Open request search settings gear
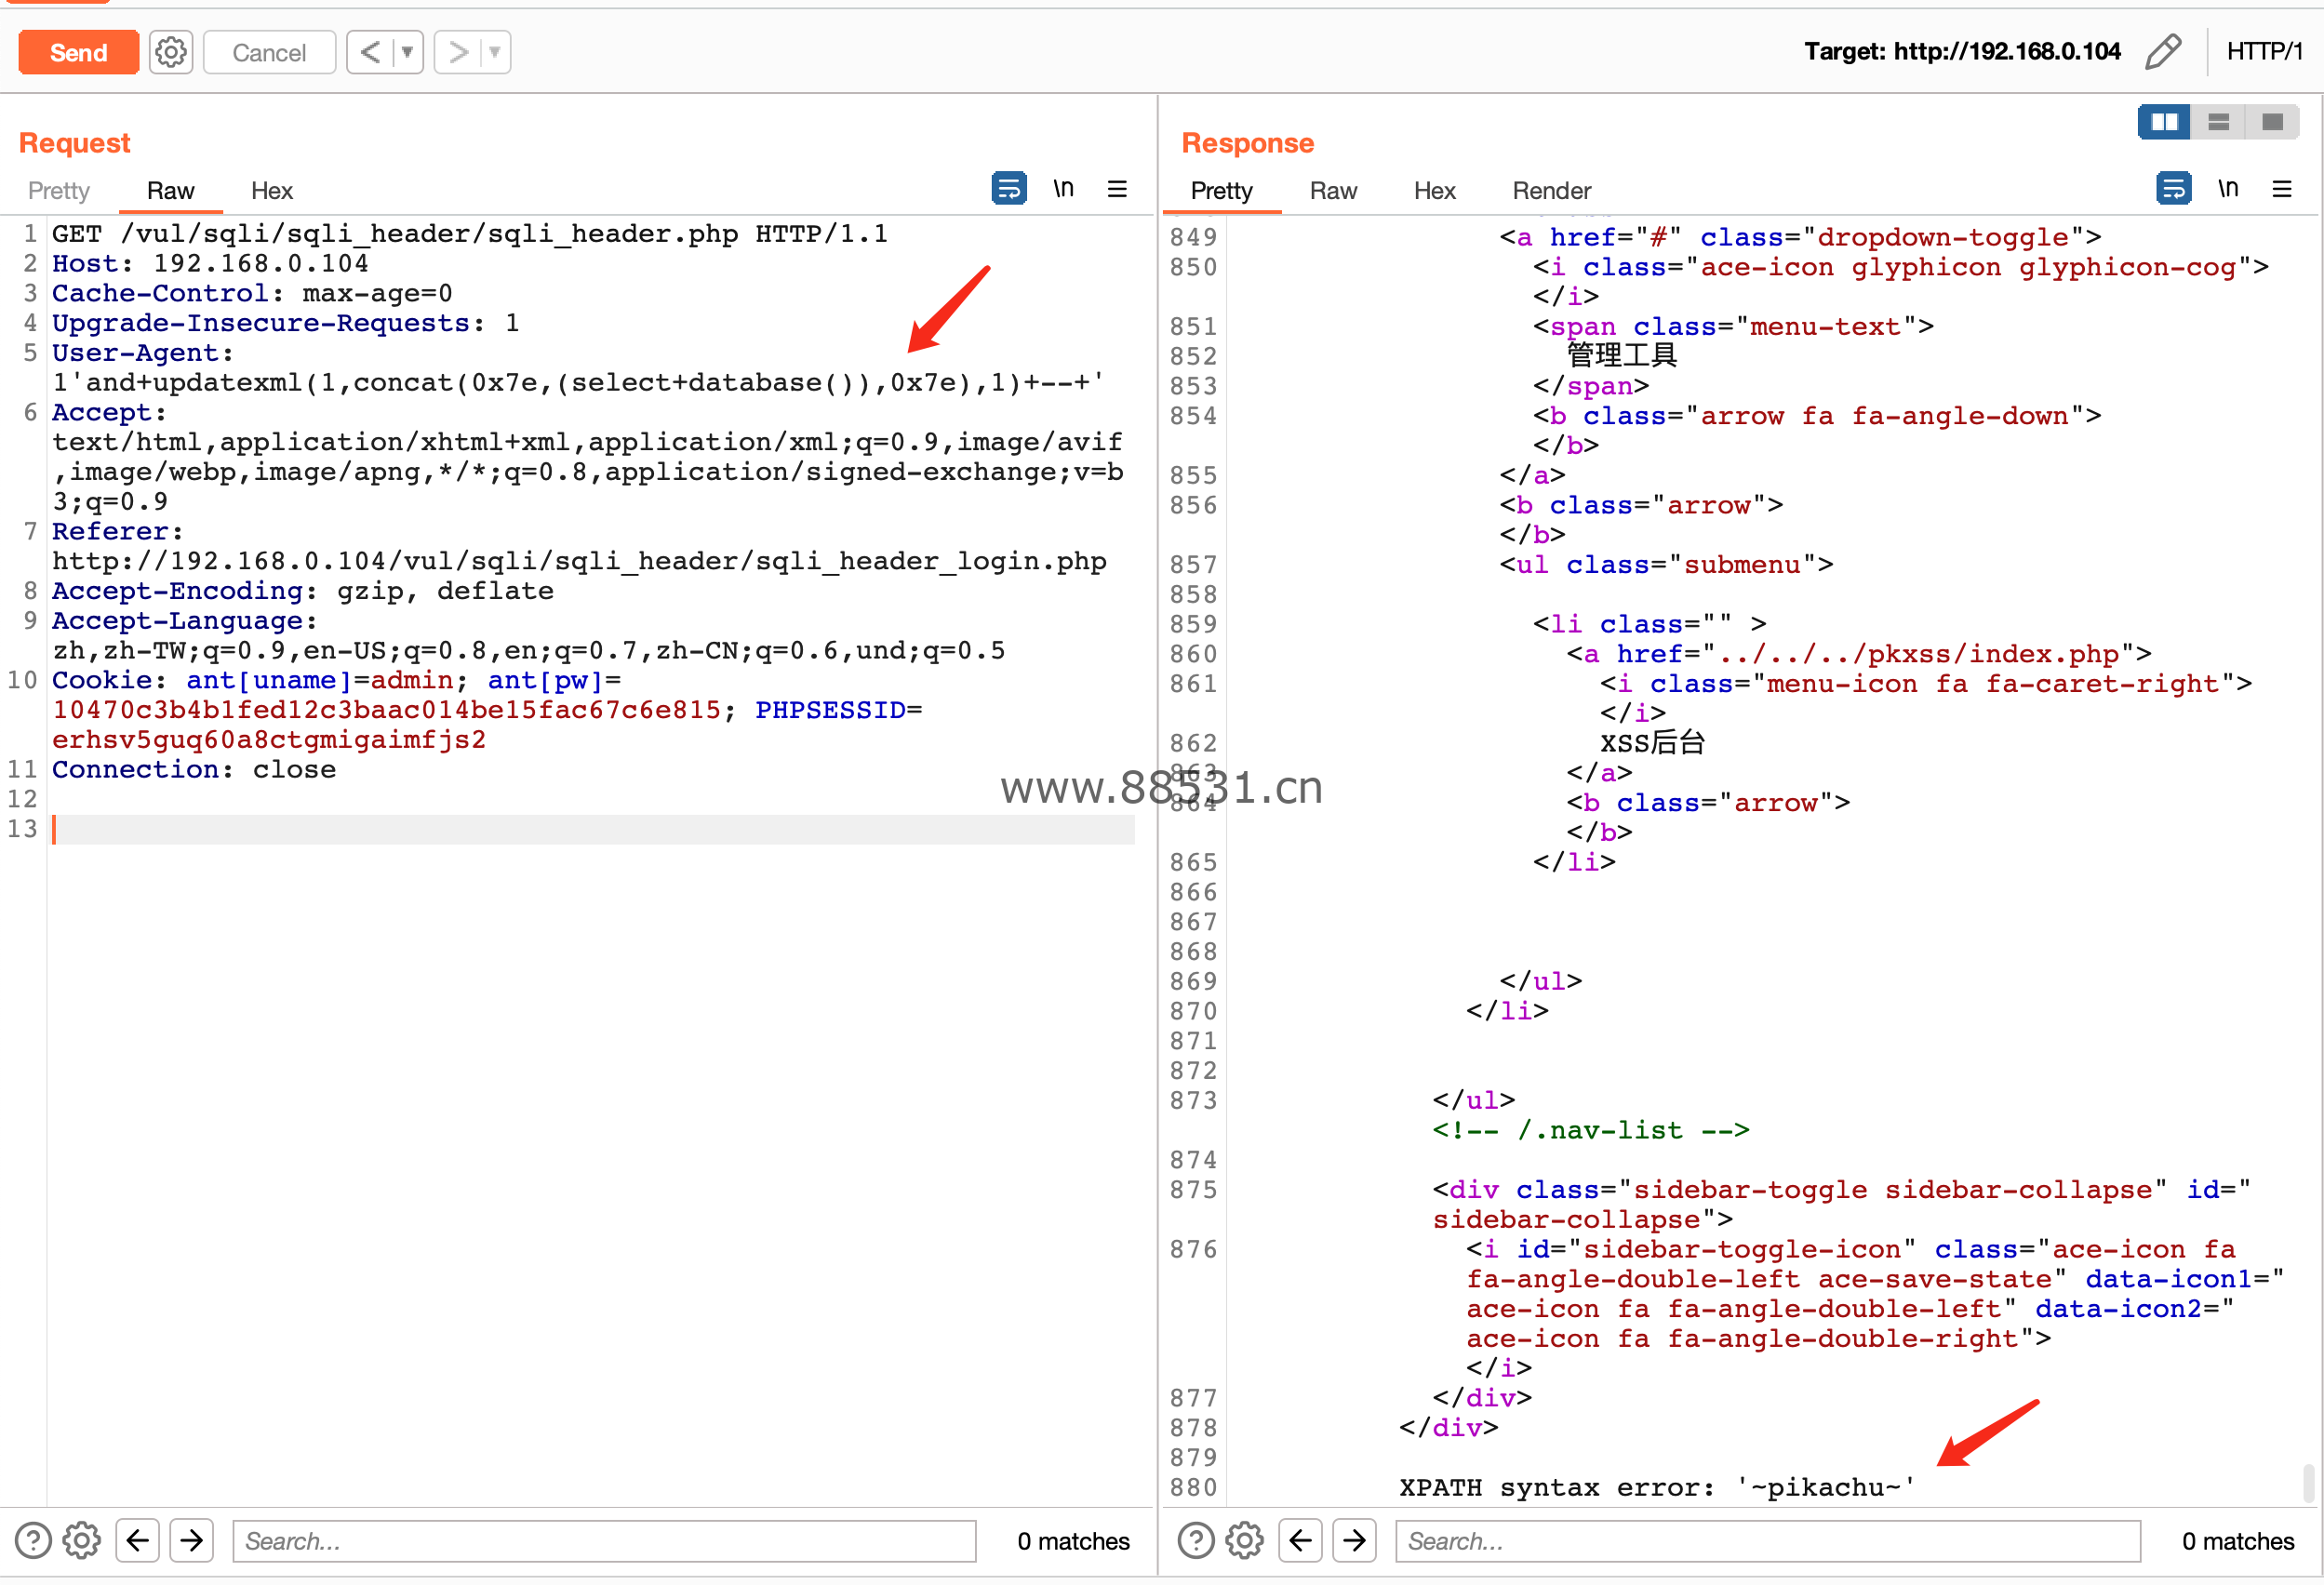The width and height of the screenshot is (2324, 1585). point(82,1540)
